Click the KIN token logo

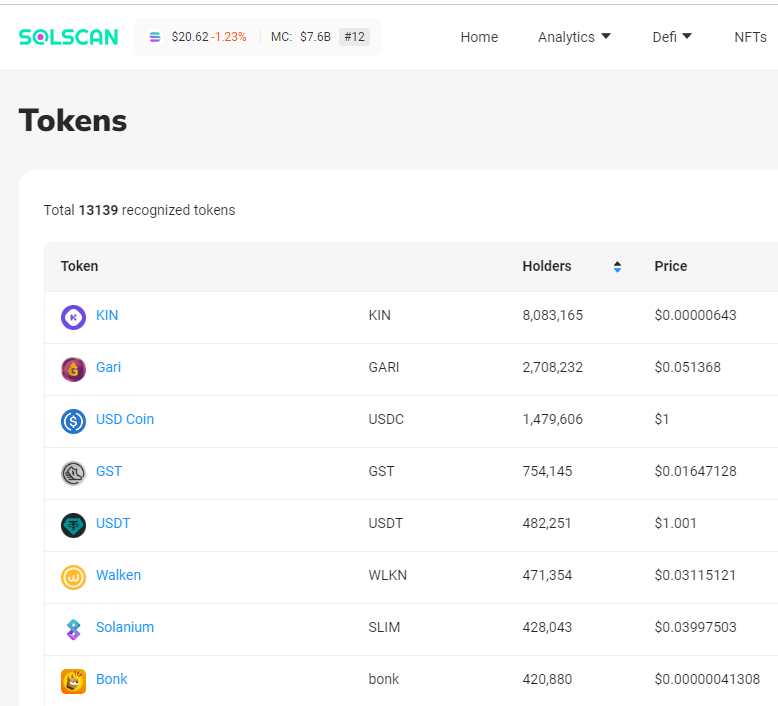pos(73,317)
